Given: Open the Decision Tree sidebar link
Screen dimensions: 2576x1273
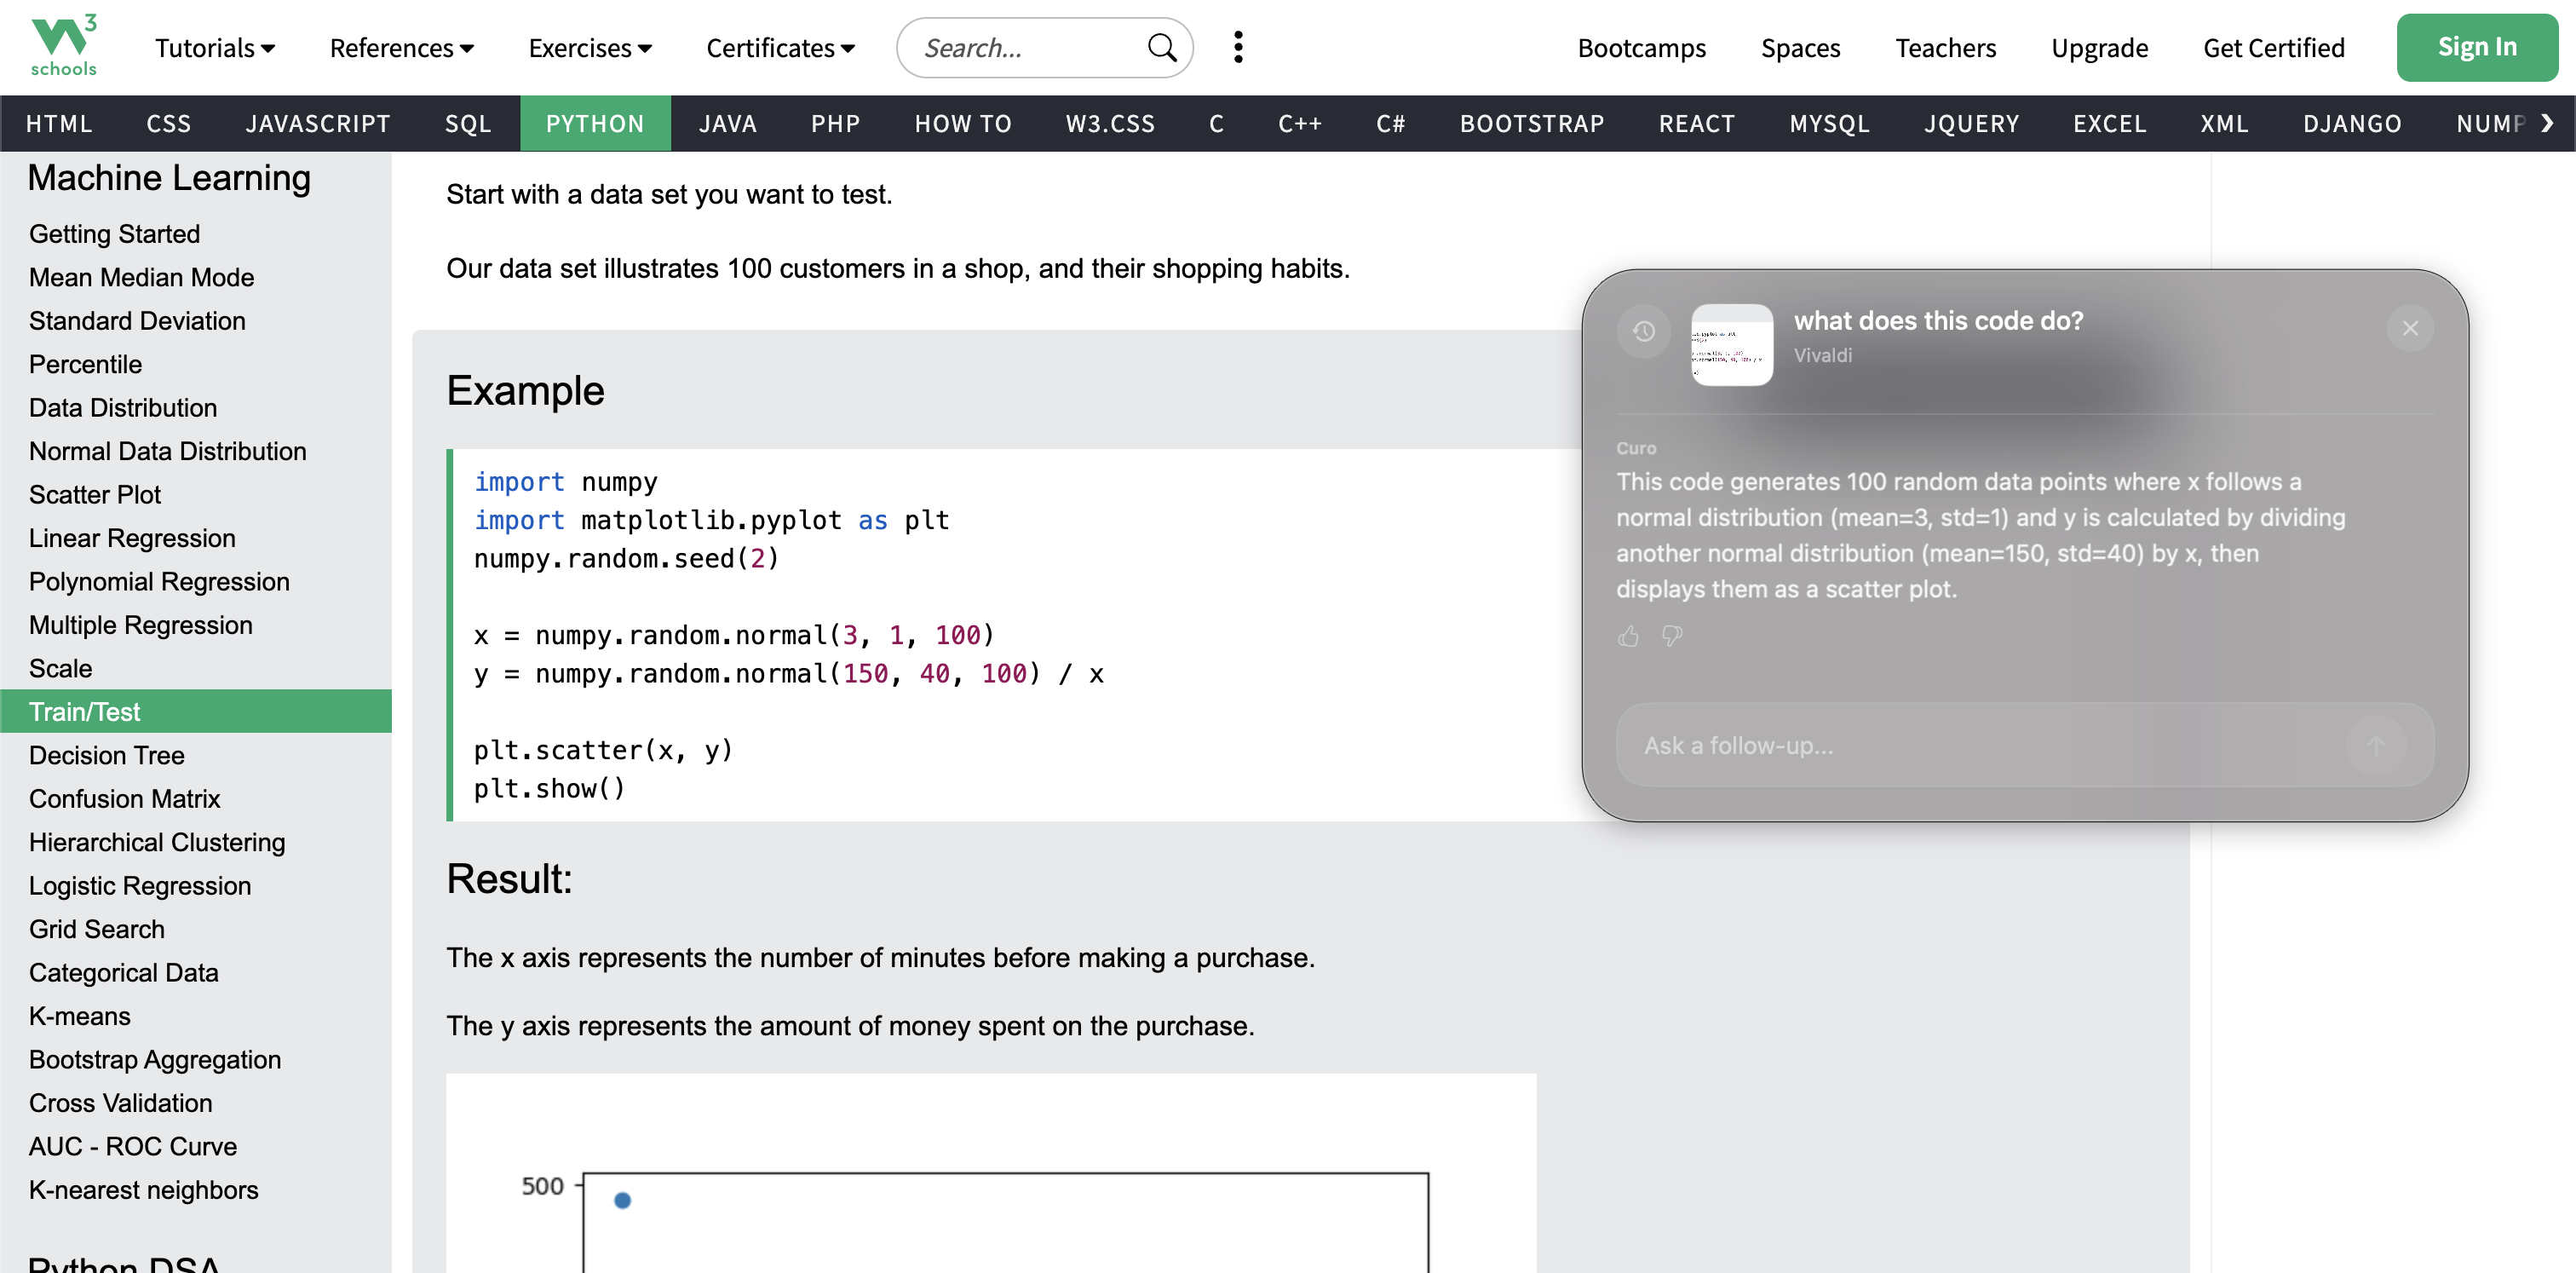Looking at the screenshot, I should pyautogui.click(x=106, y=755).
